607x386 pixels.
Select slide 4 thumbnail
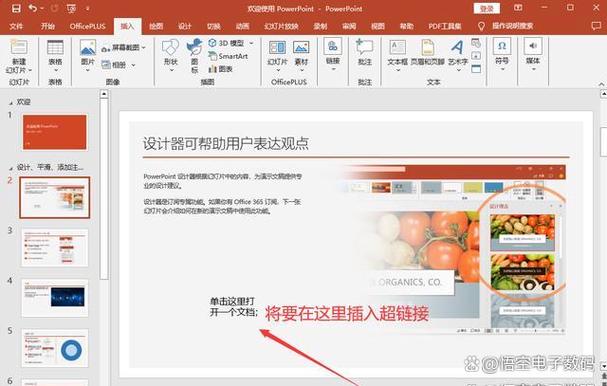[x=55, y=298]
